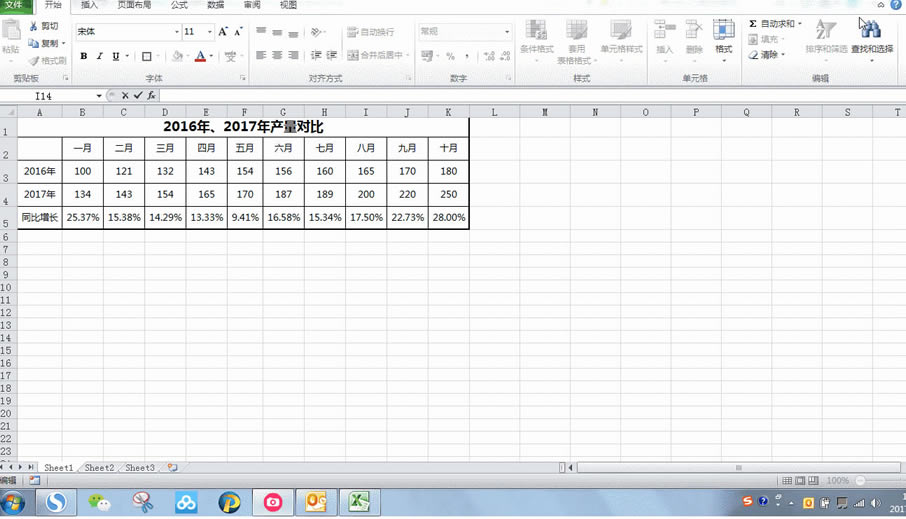Click the cell borders icon
The width and height of the screenshot is (906, 519).
(147, 56)
